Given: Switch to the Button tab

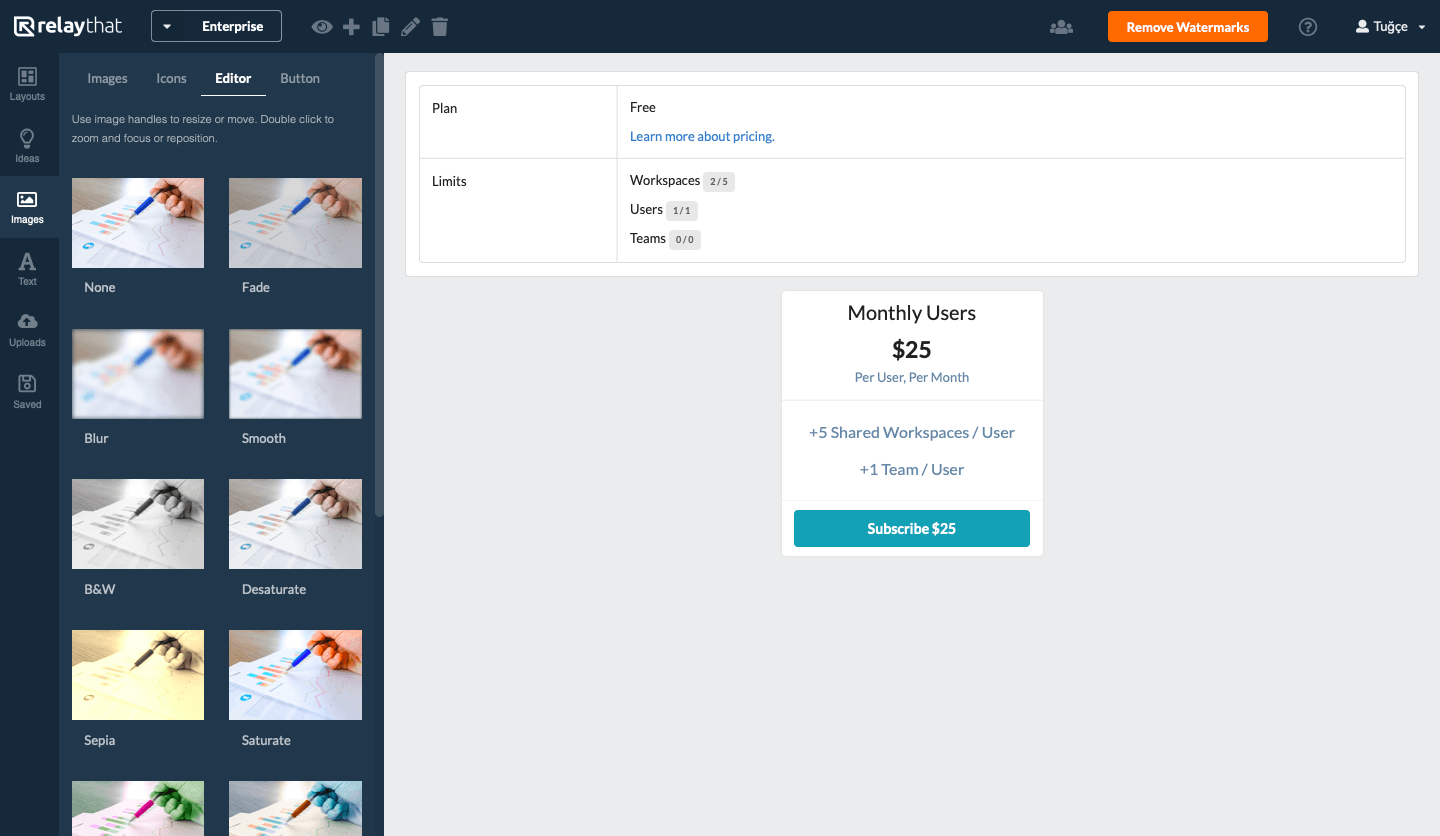Looking at the screenshot, I should (x=300, y=79).
